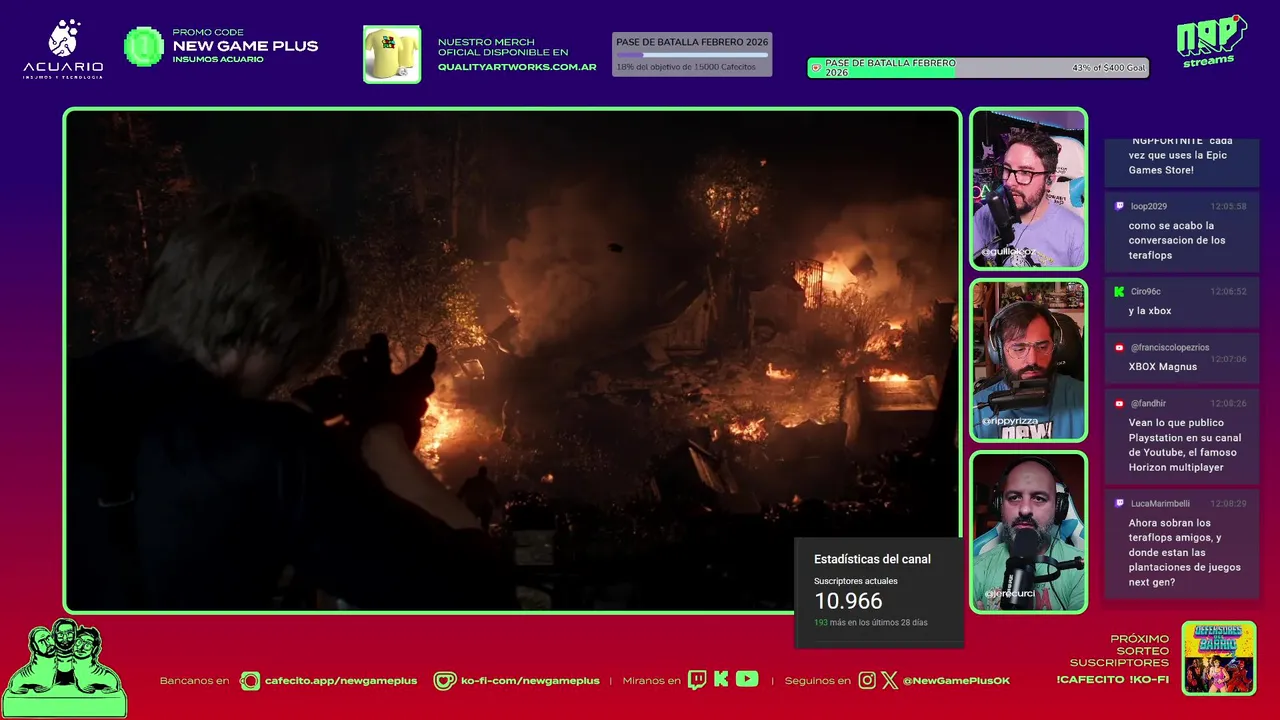Click the 'INSUMOS ACUARIO' label
The height and width of the screenshot is (720, 1280).
click(x=218, y=59)
